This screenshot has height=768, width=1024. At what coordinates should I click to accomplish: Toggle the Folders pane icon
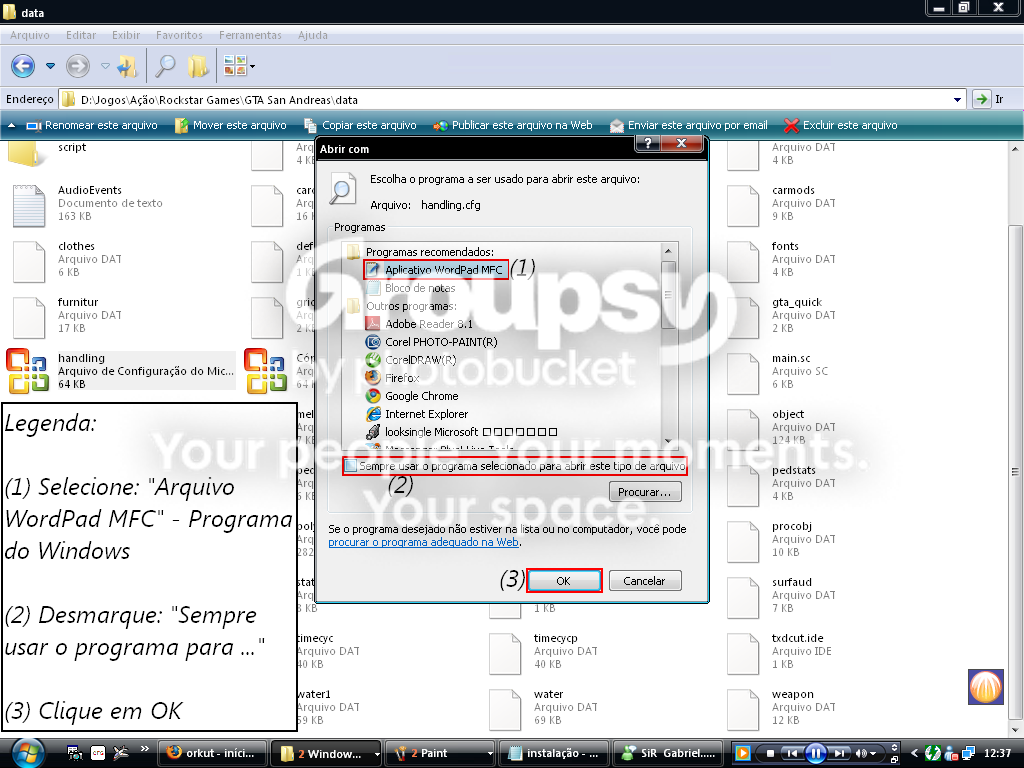click(198, 66)
